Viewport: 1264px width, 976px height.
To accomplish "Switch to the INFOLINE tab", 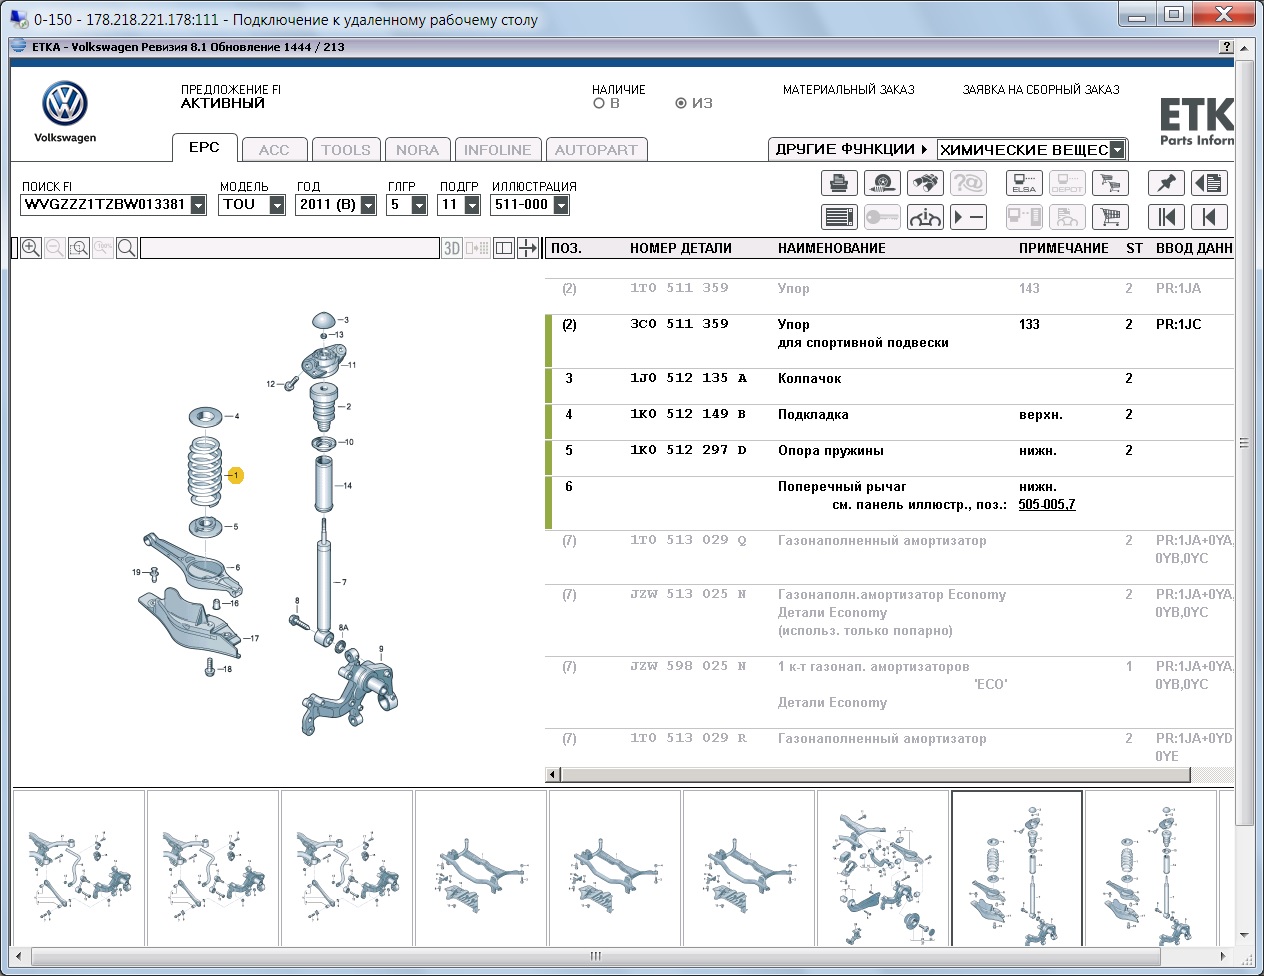I will point(498,150).
